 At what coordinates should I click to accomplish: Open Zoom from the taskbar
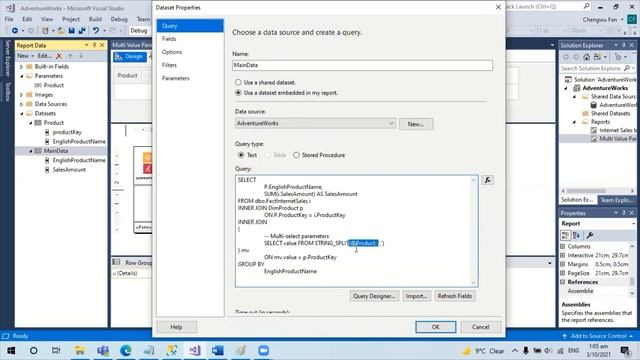click(x=264, y=351)
